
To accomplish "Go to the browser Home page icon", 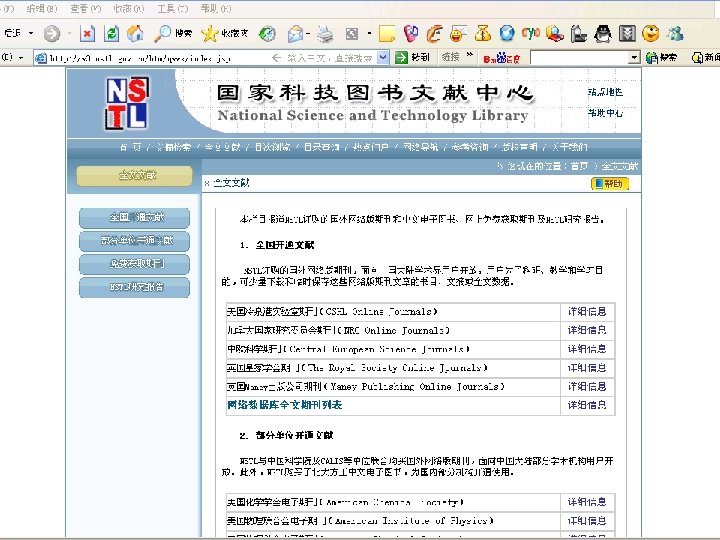I will click(135, 34).
